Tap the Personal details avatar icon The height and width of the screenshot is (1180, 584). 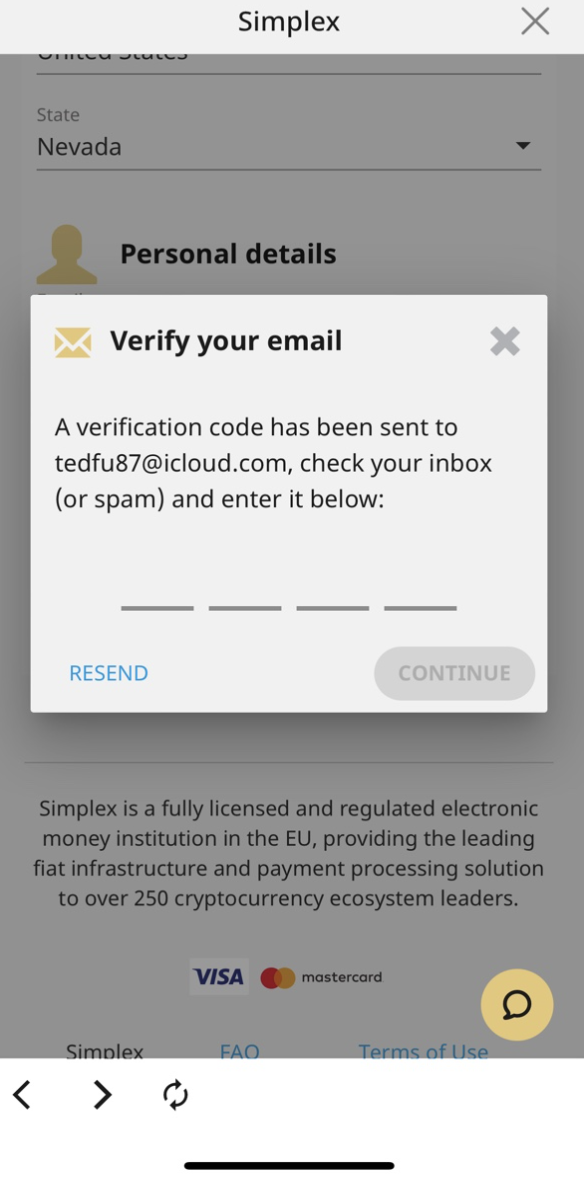(x=67, y=254)
